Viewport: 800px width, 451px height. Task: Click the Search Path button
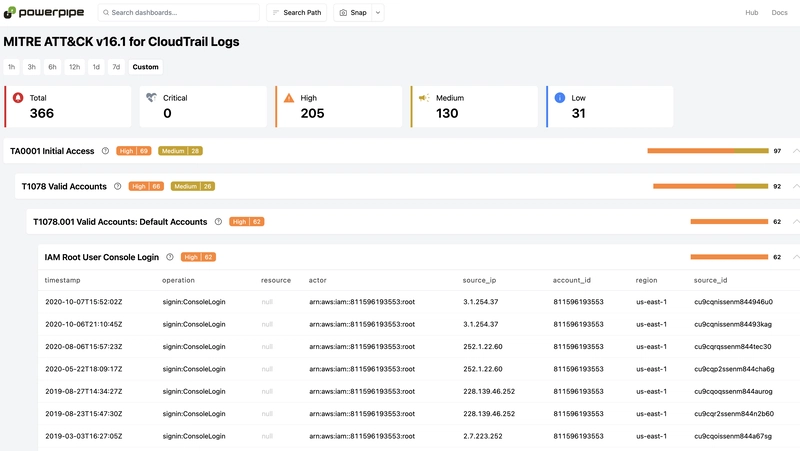pos(296,13)
